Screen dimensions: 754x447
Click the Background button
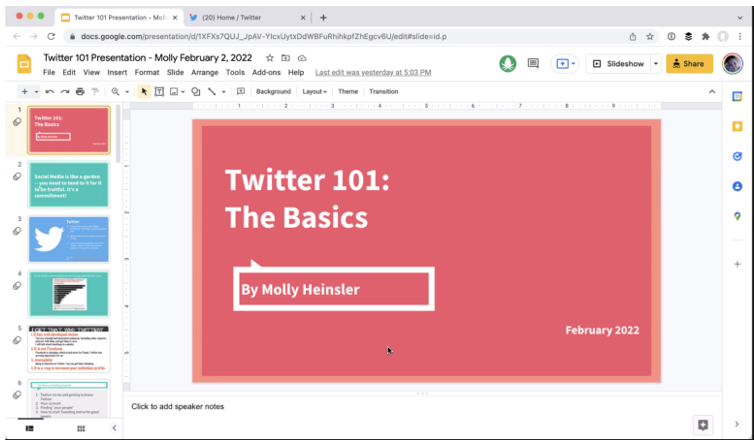click(273, 91)
